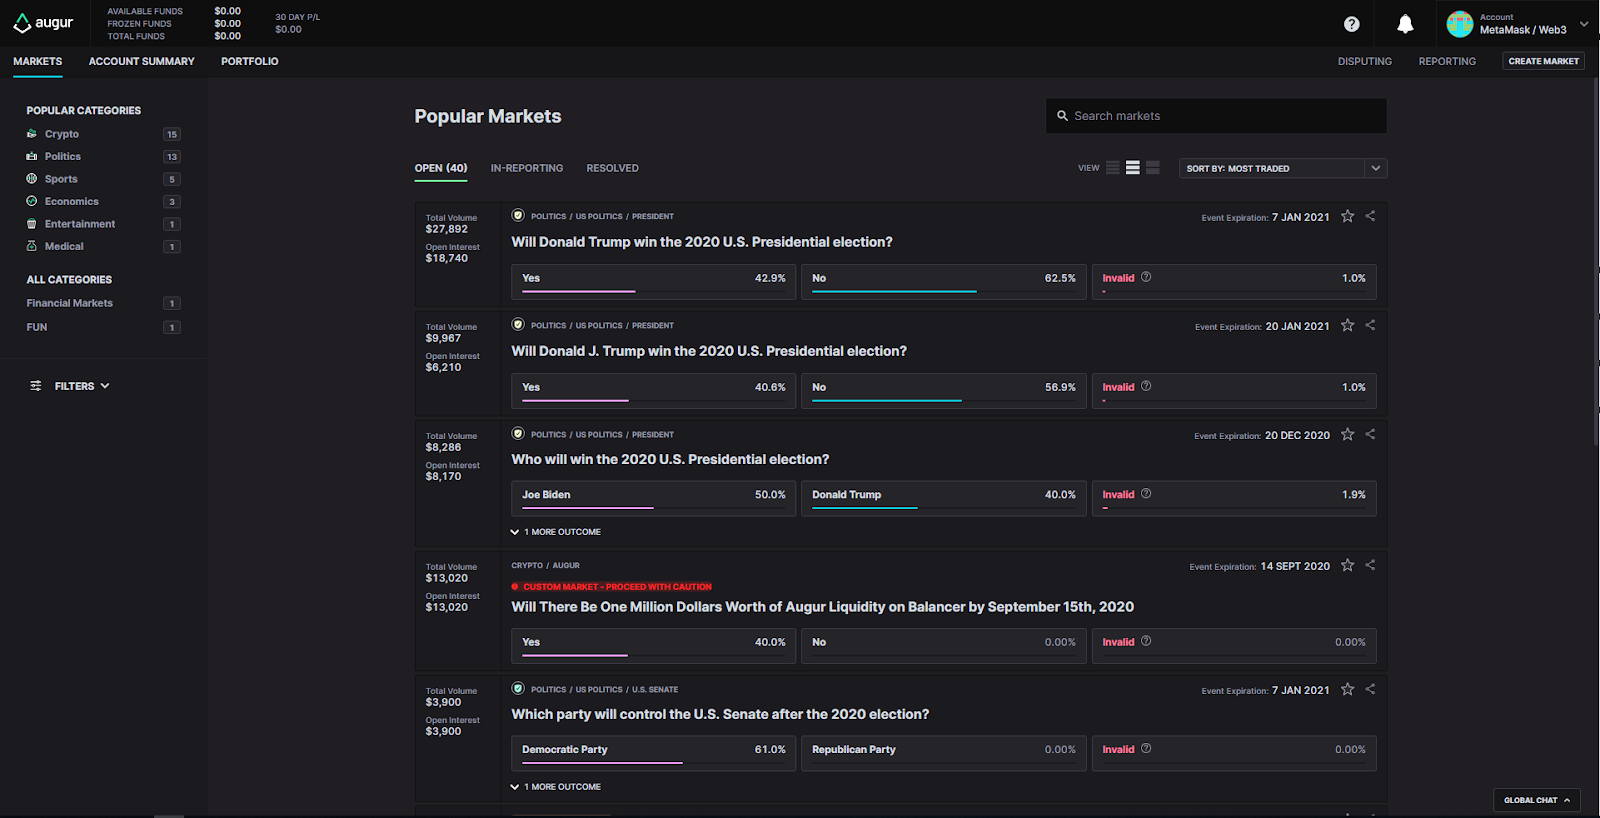Share the Augur Liquidity on Balancer market
The width and height of the screenshot is (1600, 818).
coord(1370,565)
